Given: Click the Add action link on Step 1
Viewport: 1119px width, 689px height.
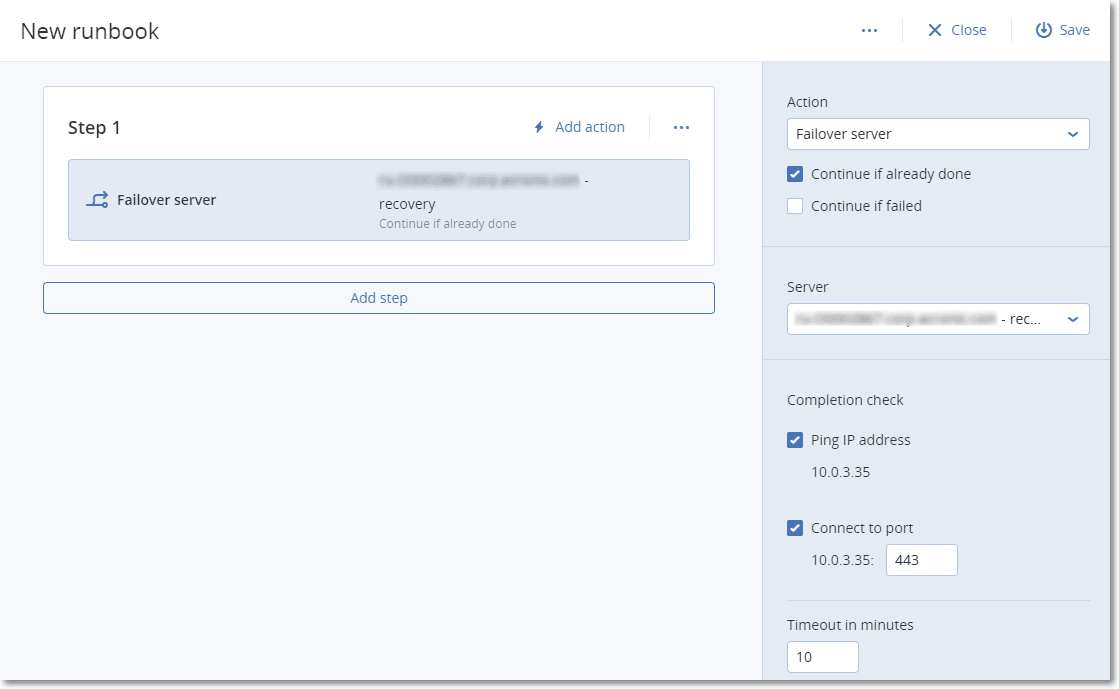Looking at the screenshot, I should tap(589, 127).
